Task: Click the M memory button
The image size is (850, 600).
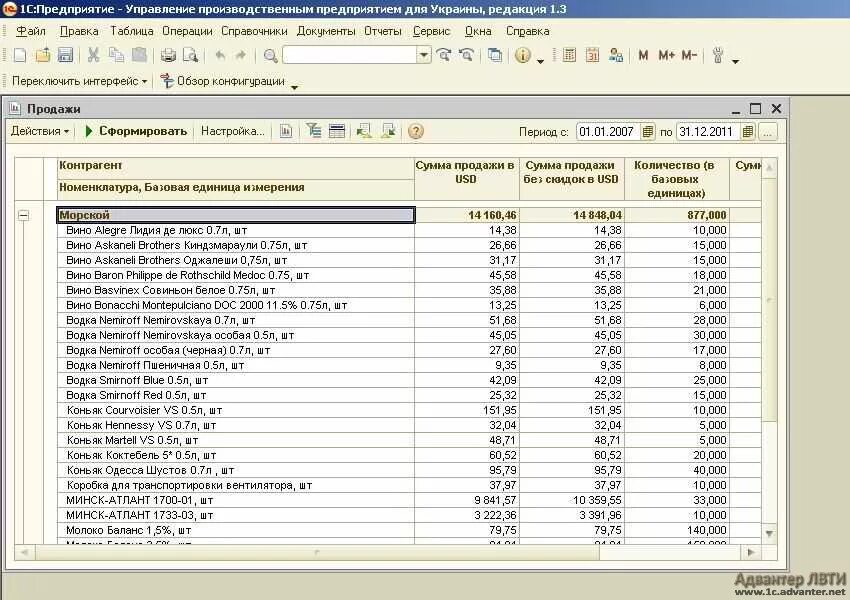Action: (x=643, y=55)
